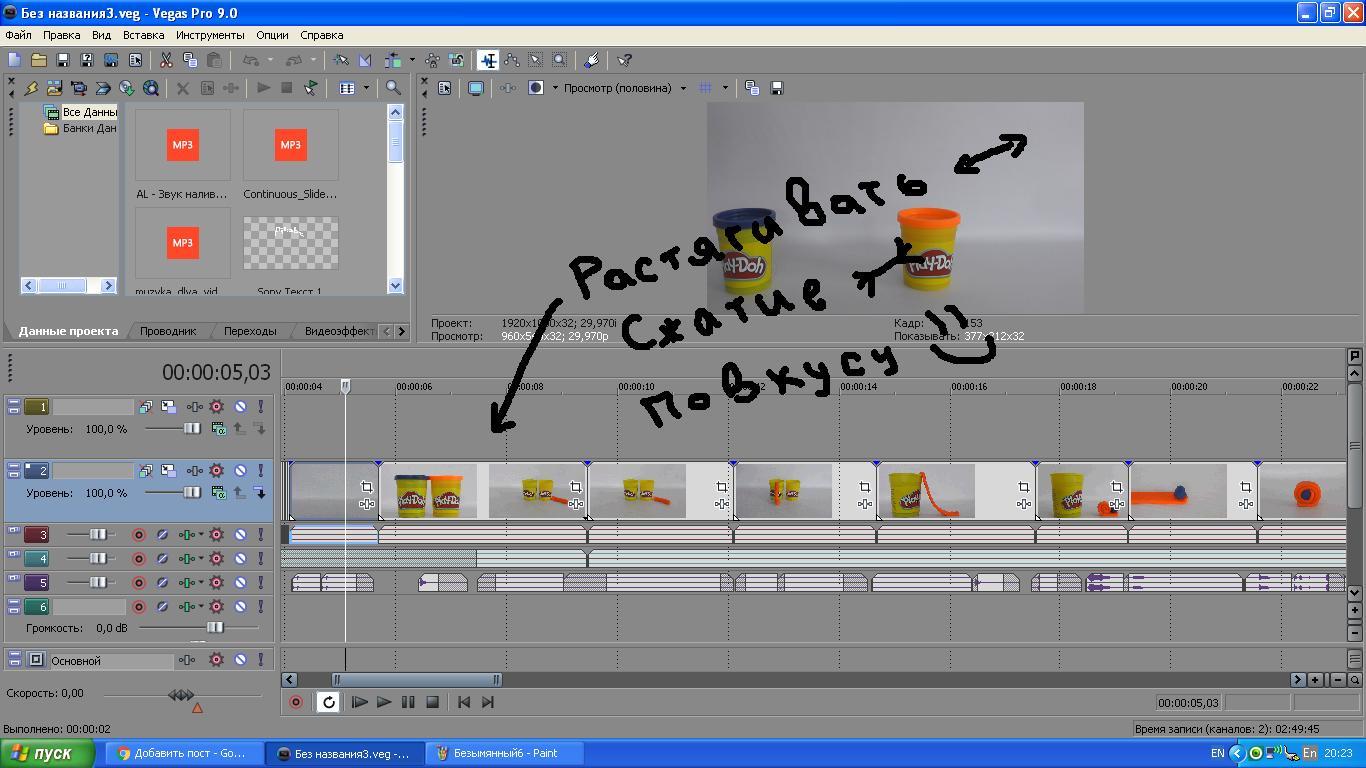Create a new project with toolbar icon
This screenshot has height=768, width=1366.
(x=14, y=60)
